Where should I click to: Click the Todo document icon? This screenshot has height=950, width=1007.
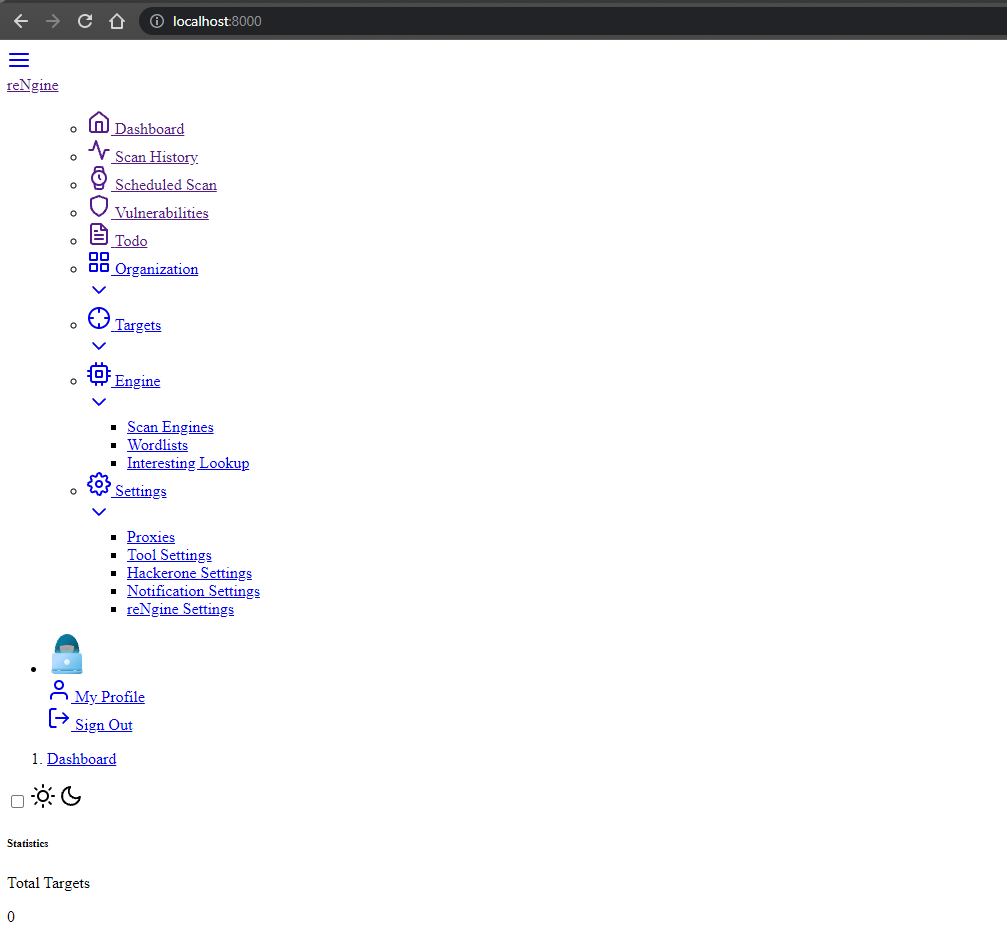click(99, 234)
